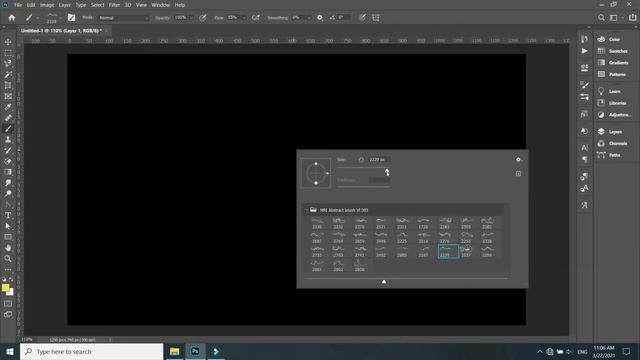Open the Flow value dropdown
The width and height of the screenshot is (640, 360).
[x=244, y=18]
